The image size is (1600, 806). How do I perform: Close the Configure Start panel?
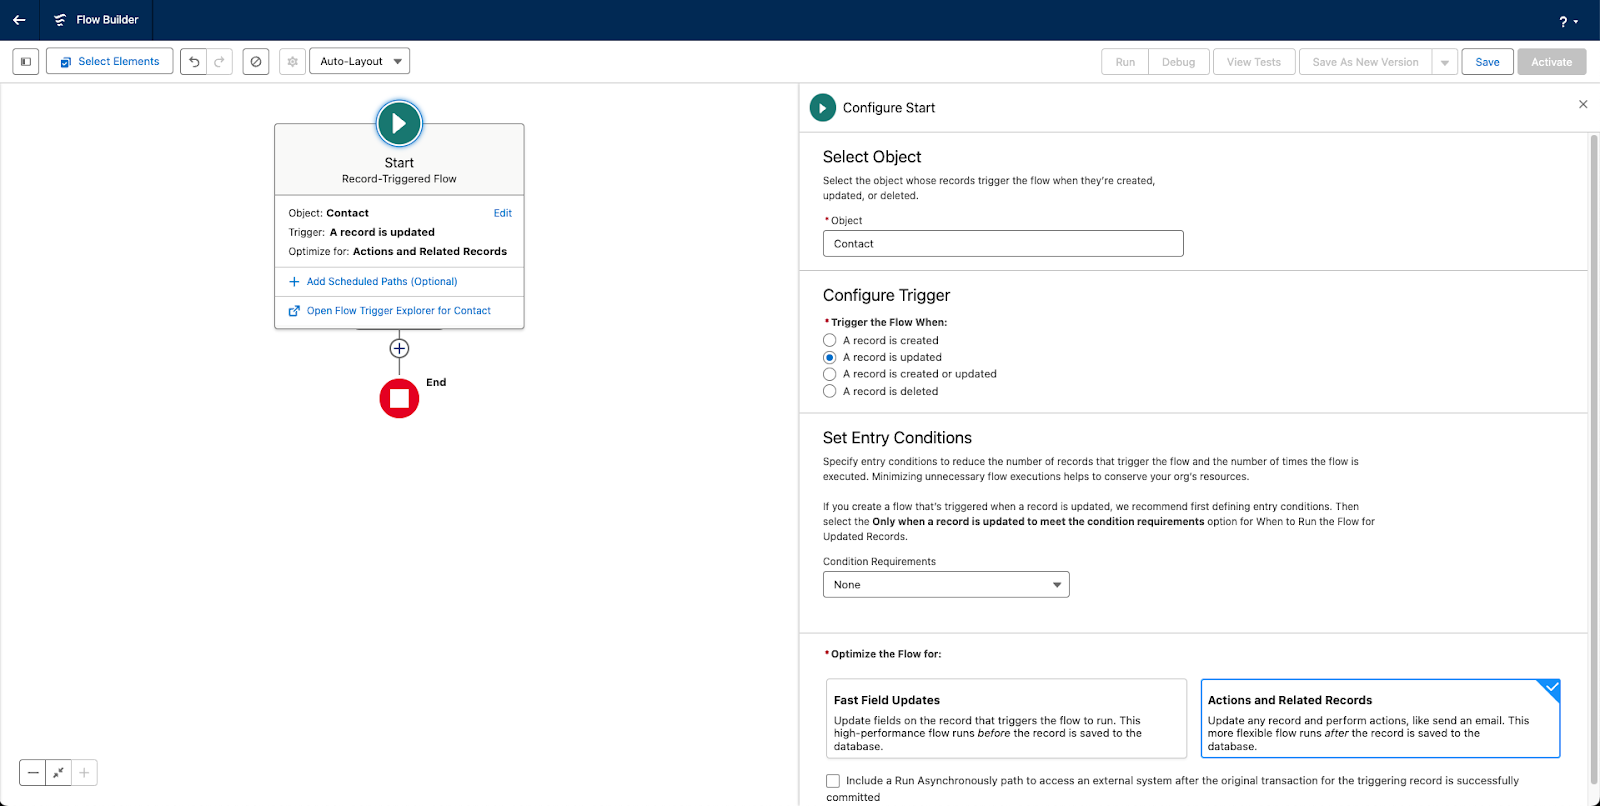pos(1583,104)
